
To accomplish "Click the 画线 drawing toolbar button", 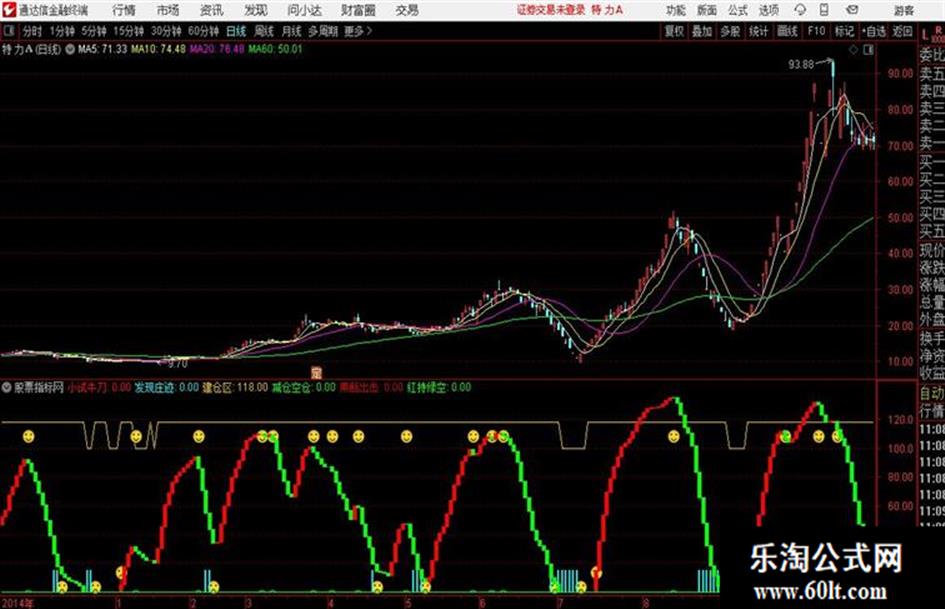I will (787, 31).
